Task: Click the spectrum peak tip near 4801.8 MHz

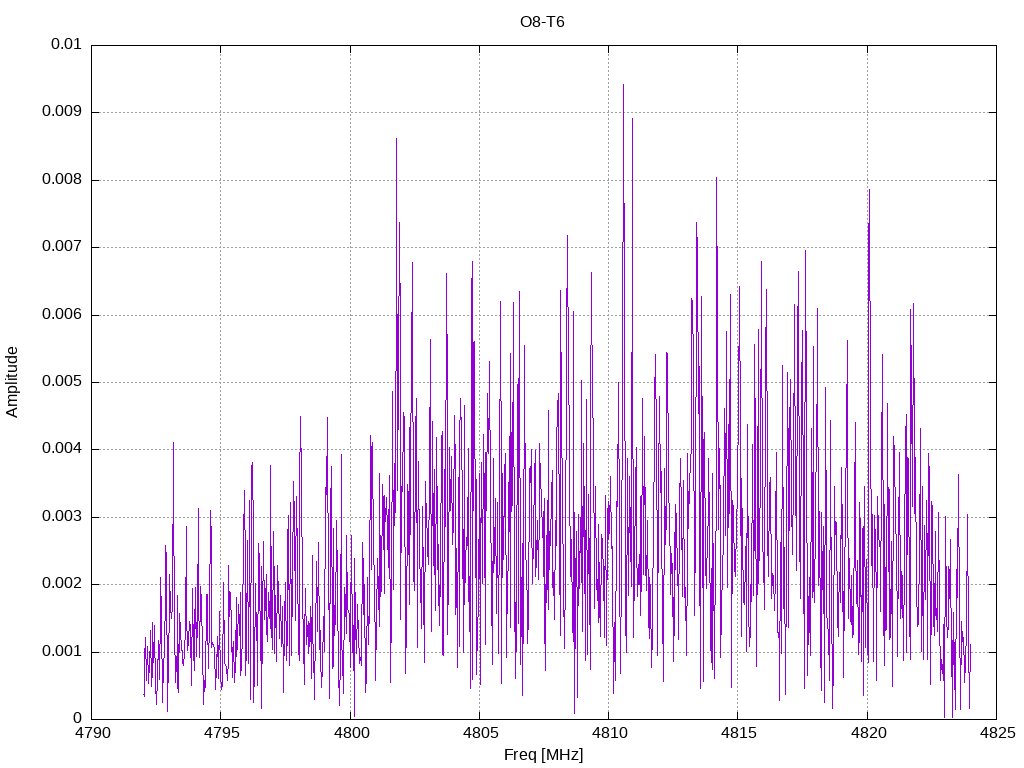Action: (396, 140)
